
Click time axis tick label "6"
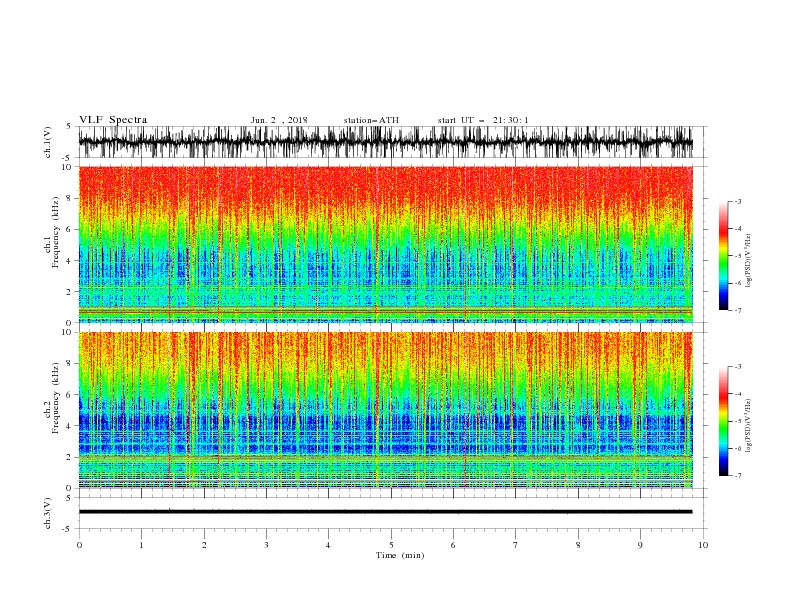(453, 545)
